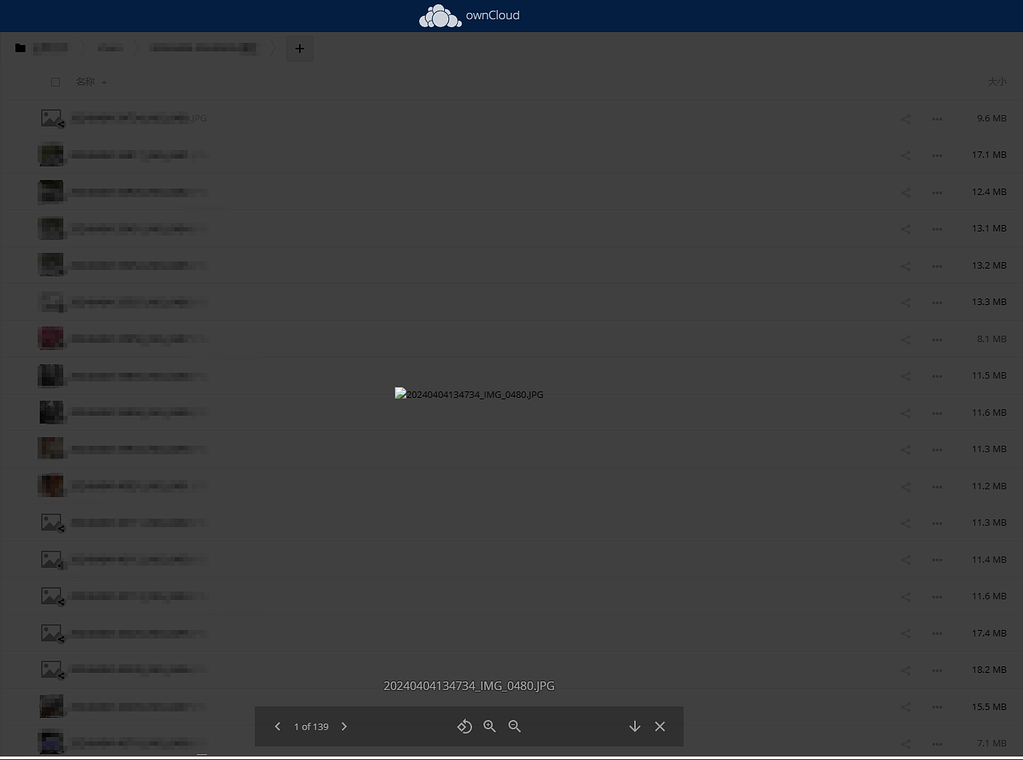Close the image preview overlay

(659, 726)
